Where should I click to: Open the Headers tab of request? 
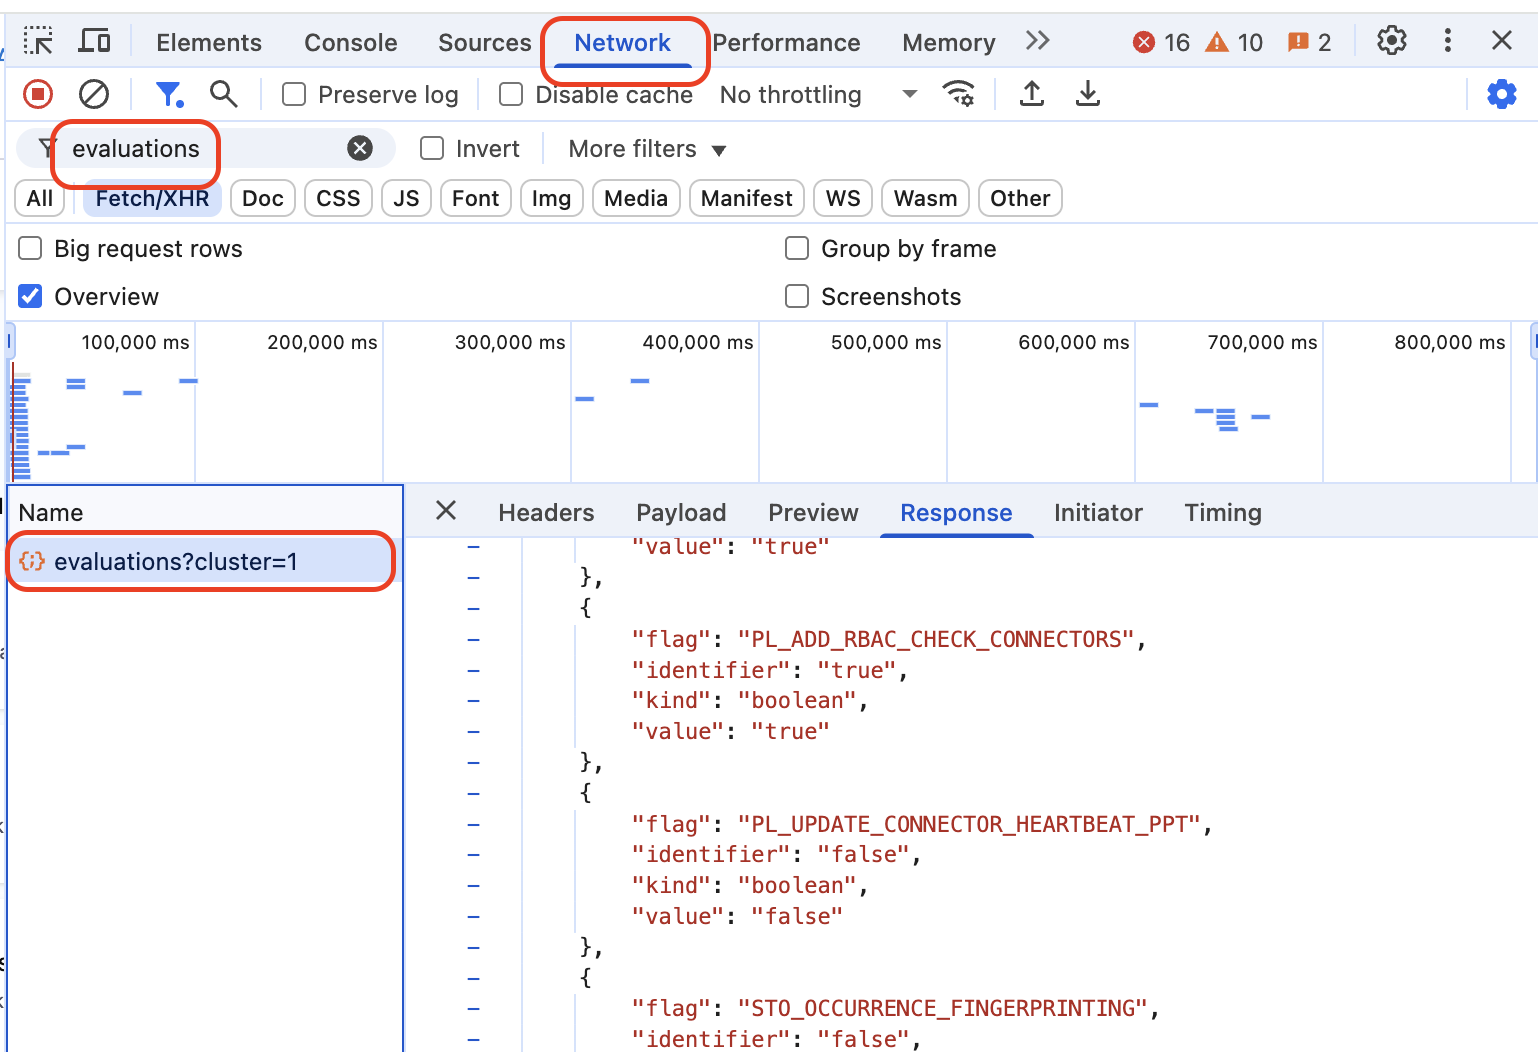click(546, 513)
